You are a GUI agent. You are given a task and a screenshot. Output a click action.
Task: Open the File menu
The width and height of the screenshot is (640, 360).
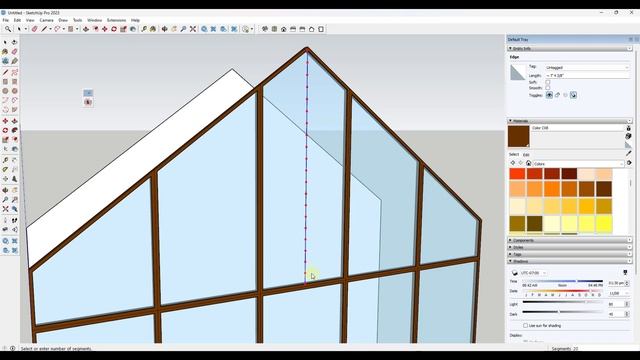coord(6,20)
